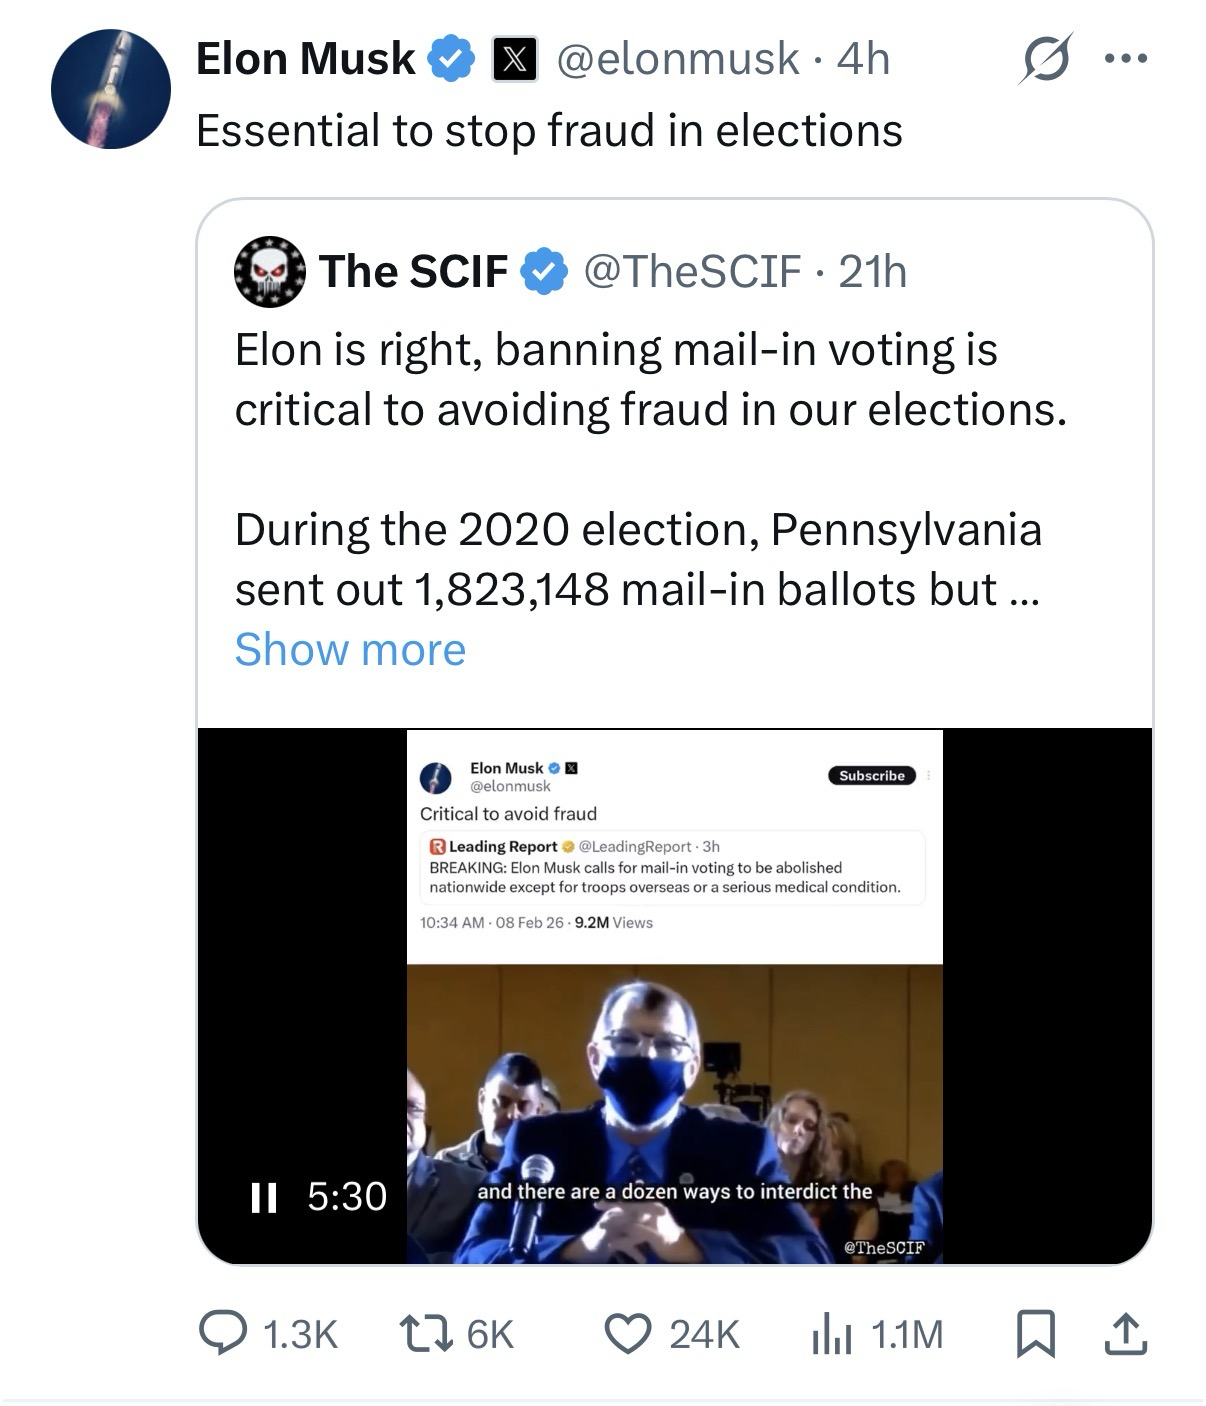Click The SCIF account name

click(x=413, y=271)
